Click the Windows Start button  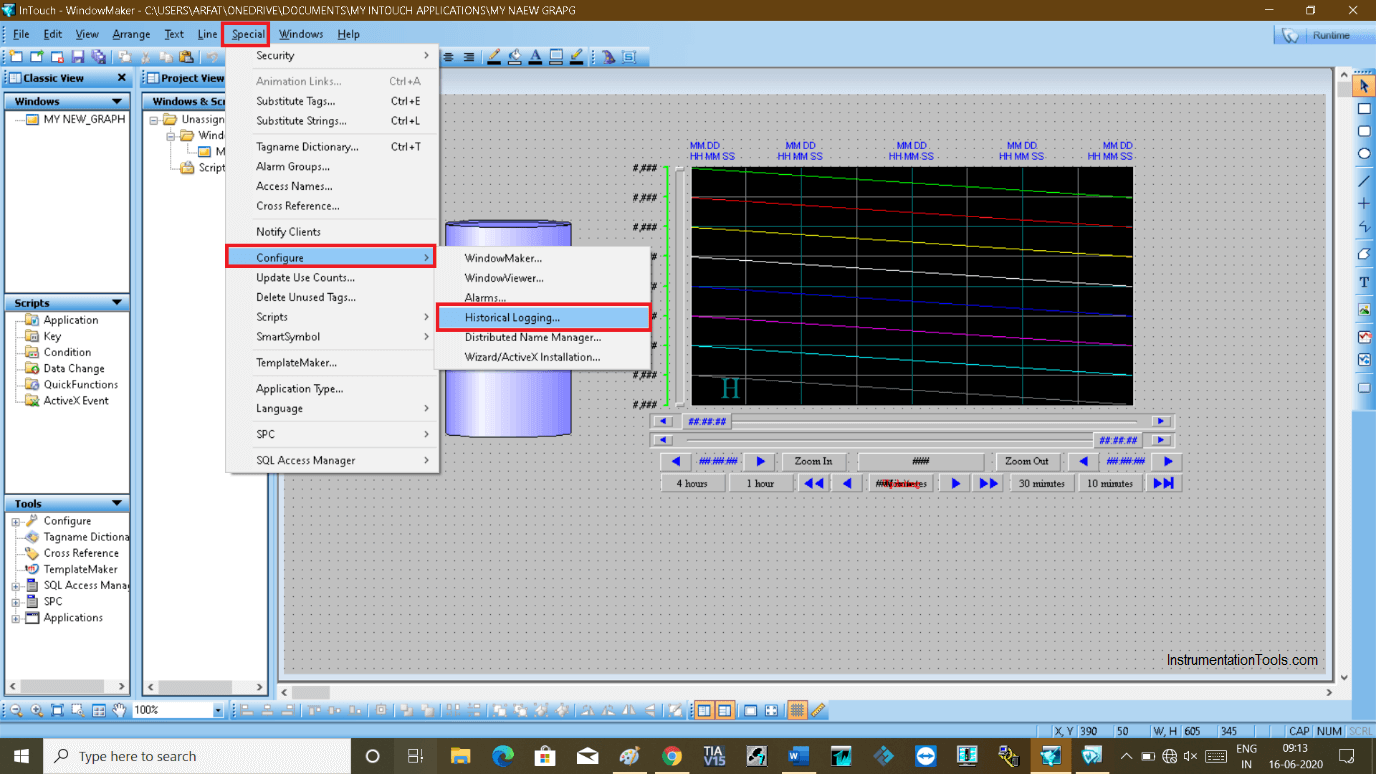(x=22, y=756)
